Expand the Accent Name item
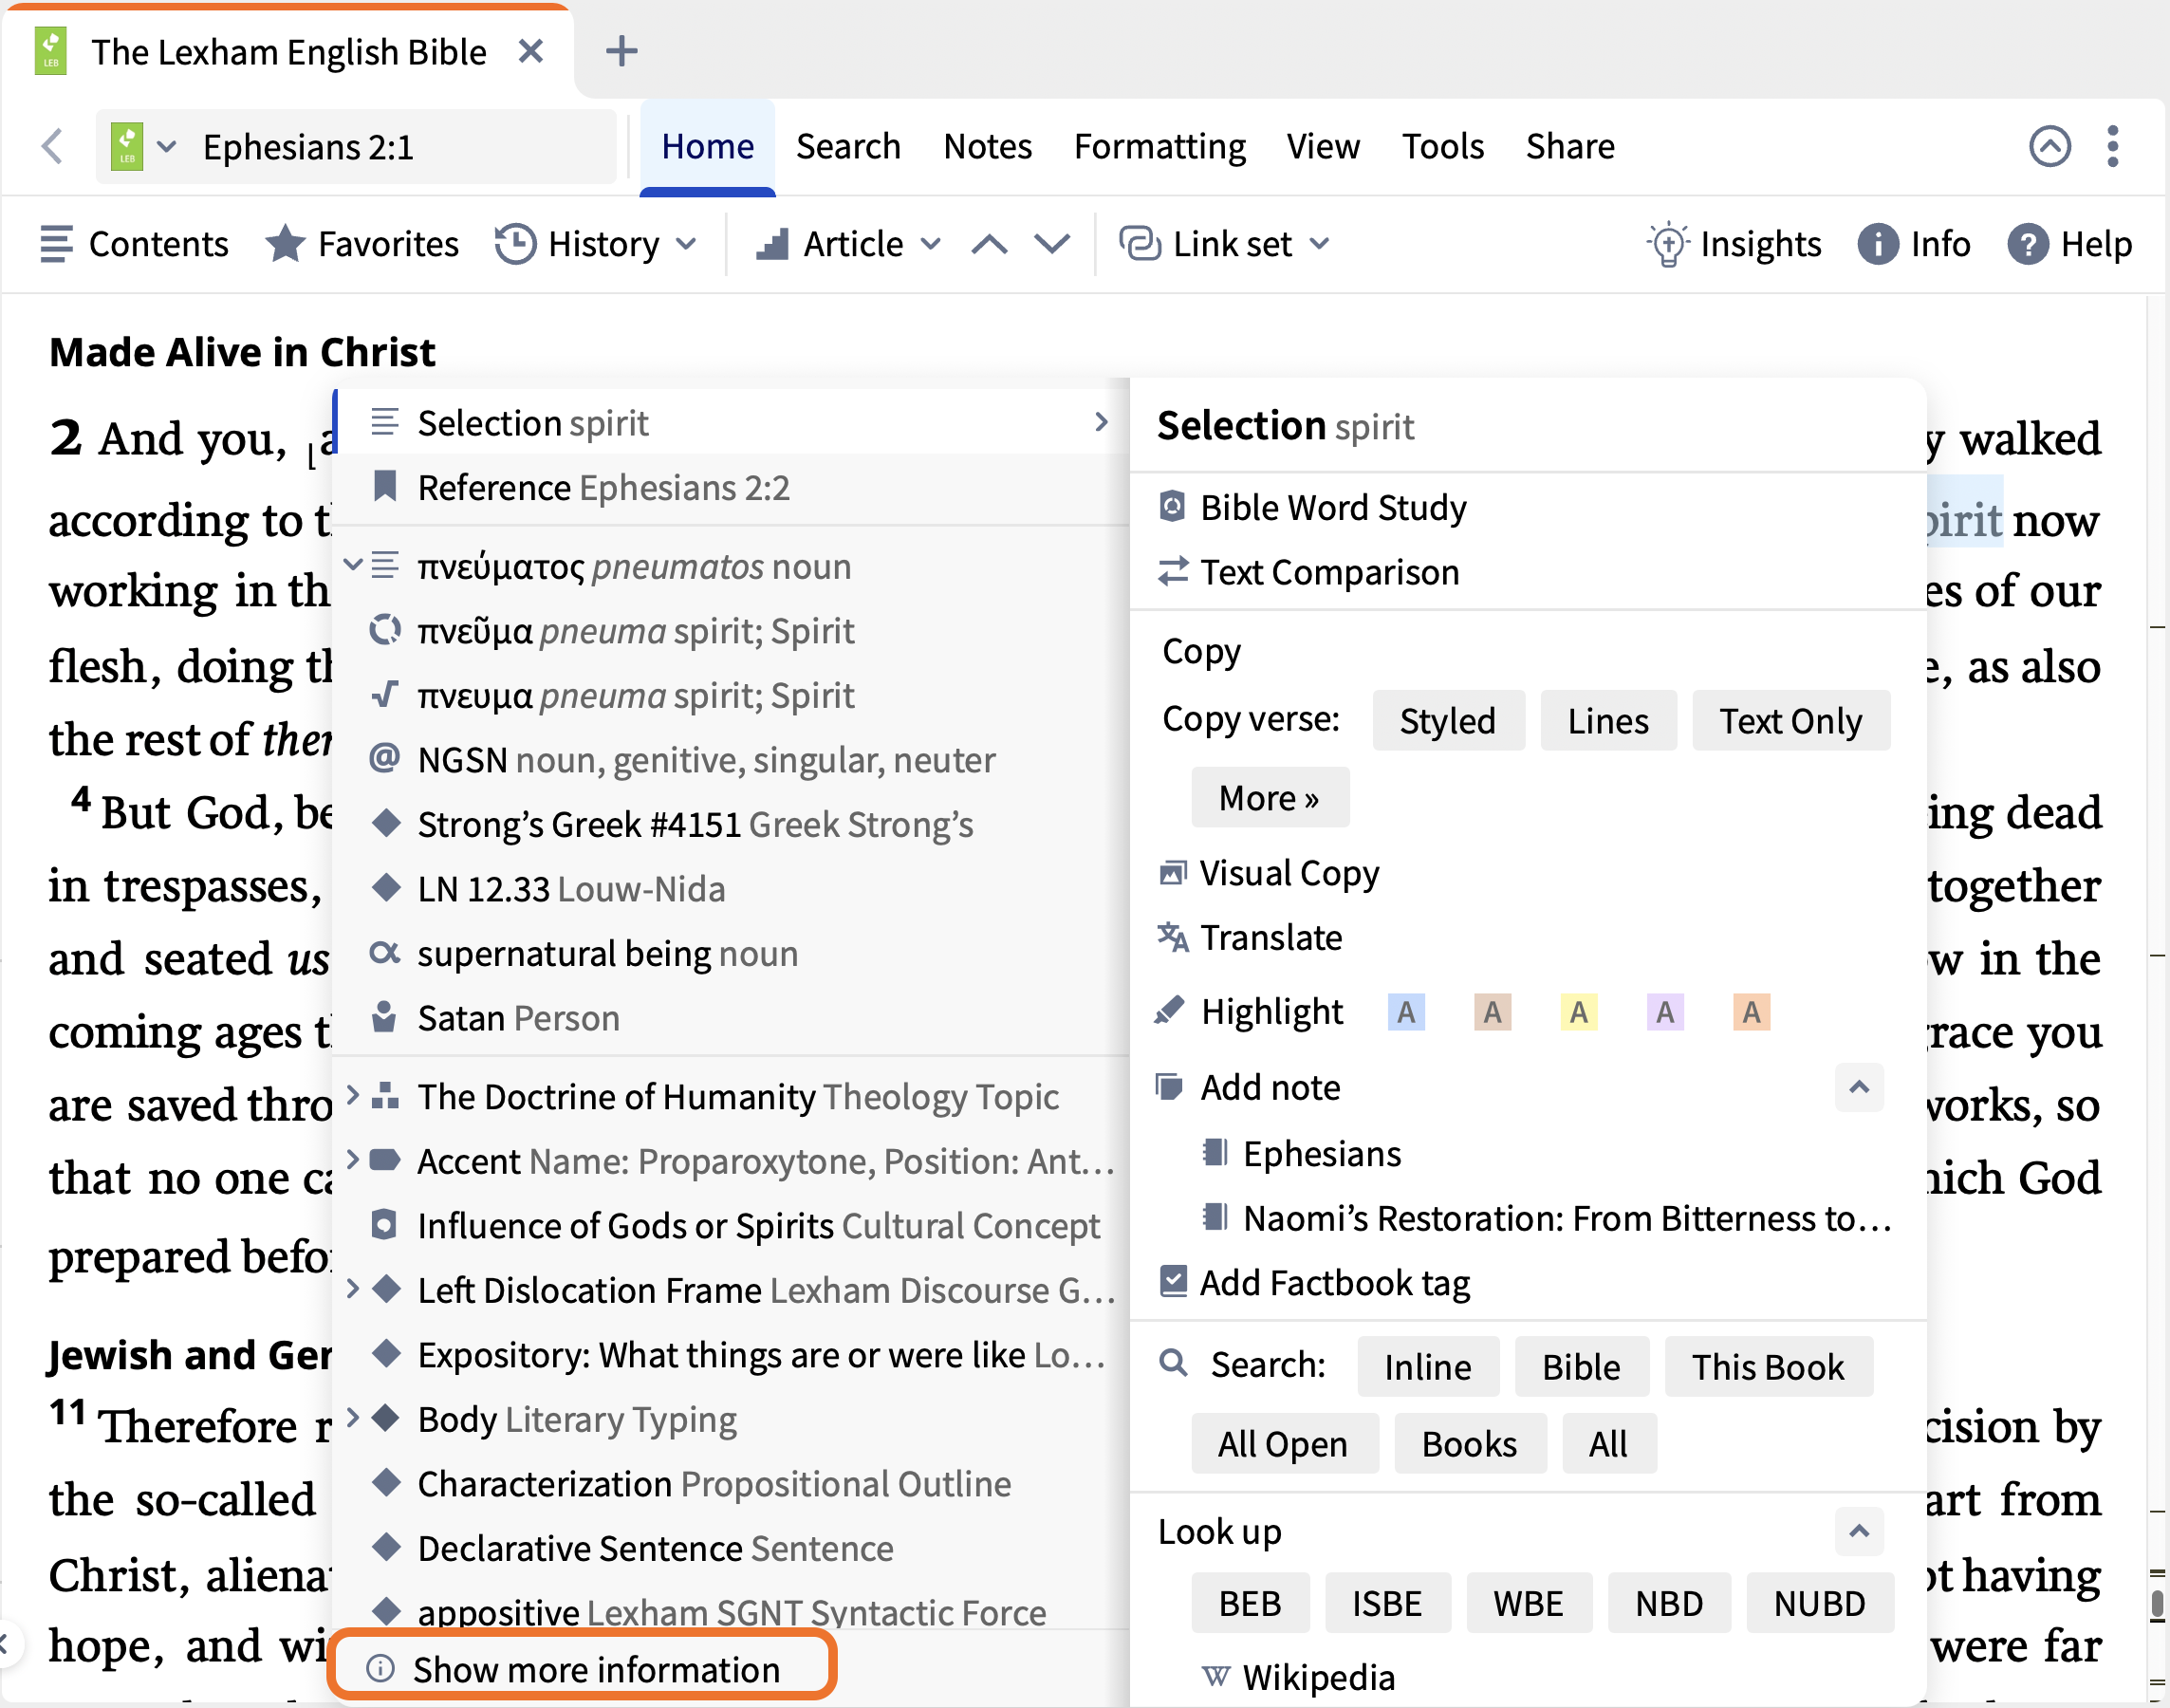 coord(352,1159)
